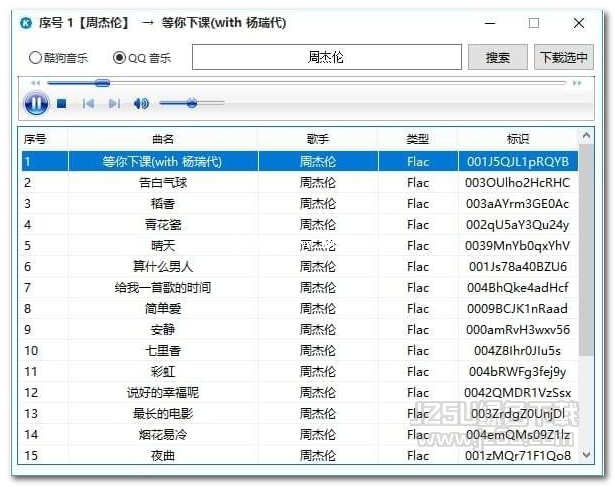Click the scroll down arrow of the list

586,455
